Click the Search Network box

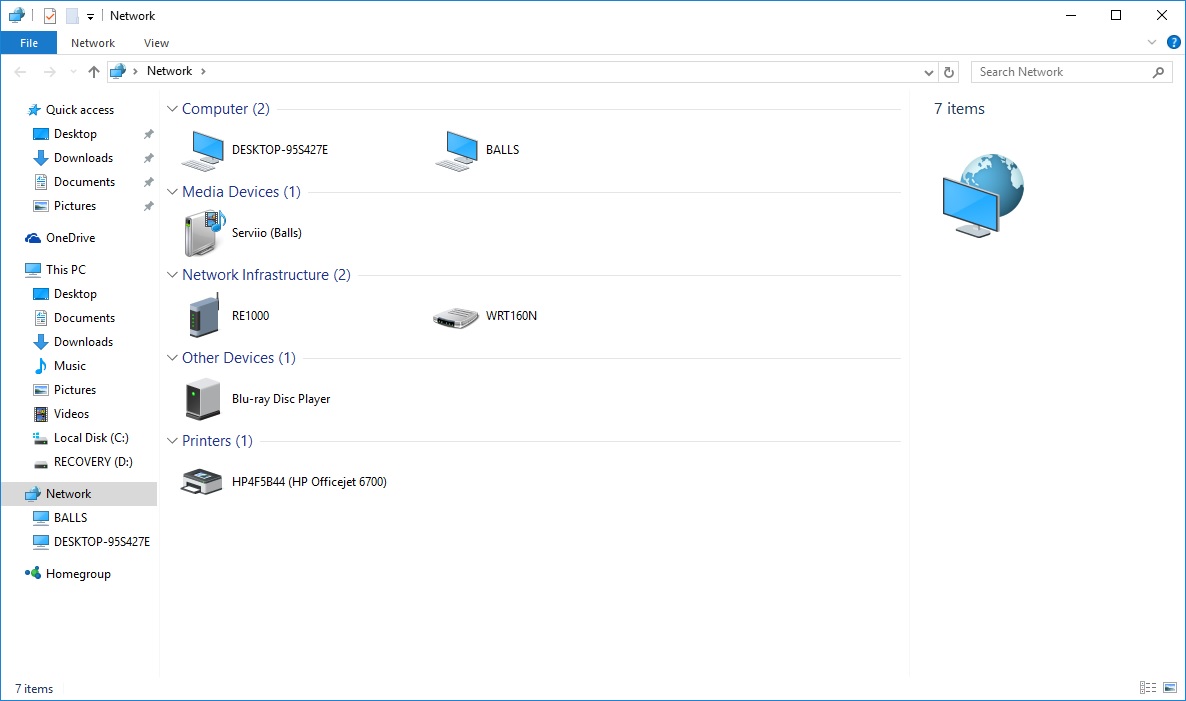1060,72
